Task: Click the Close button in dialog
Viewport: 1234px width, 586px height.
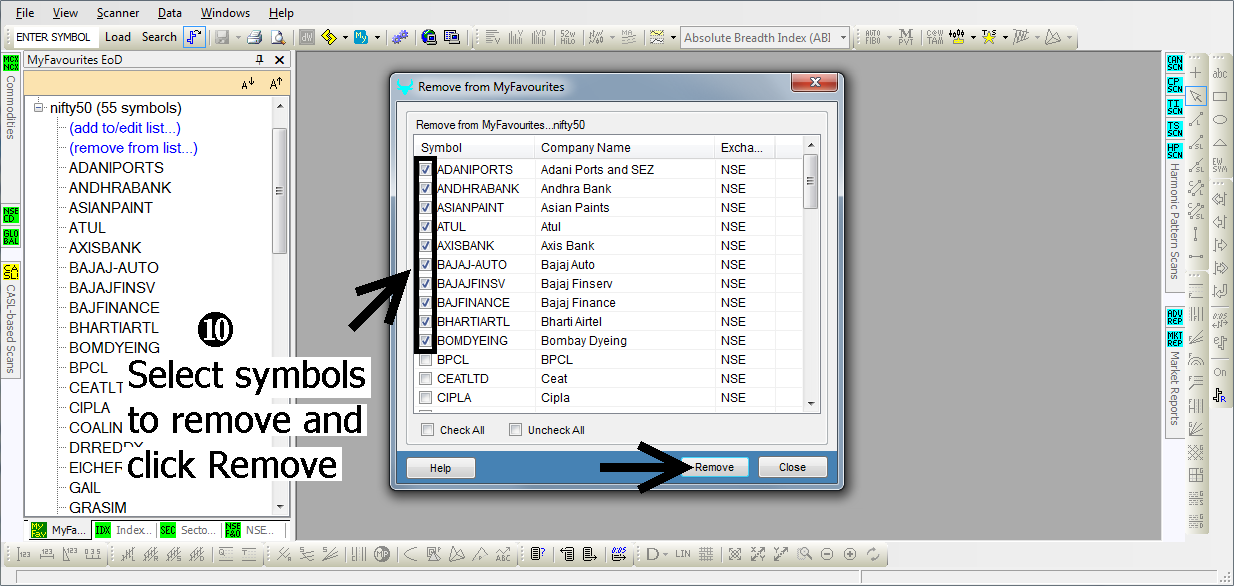Action: [792, 467]
